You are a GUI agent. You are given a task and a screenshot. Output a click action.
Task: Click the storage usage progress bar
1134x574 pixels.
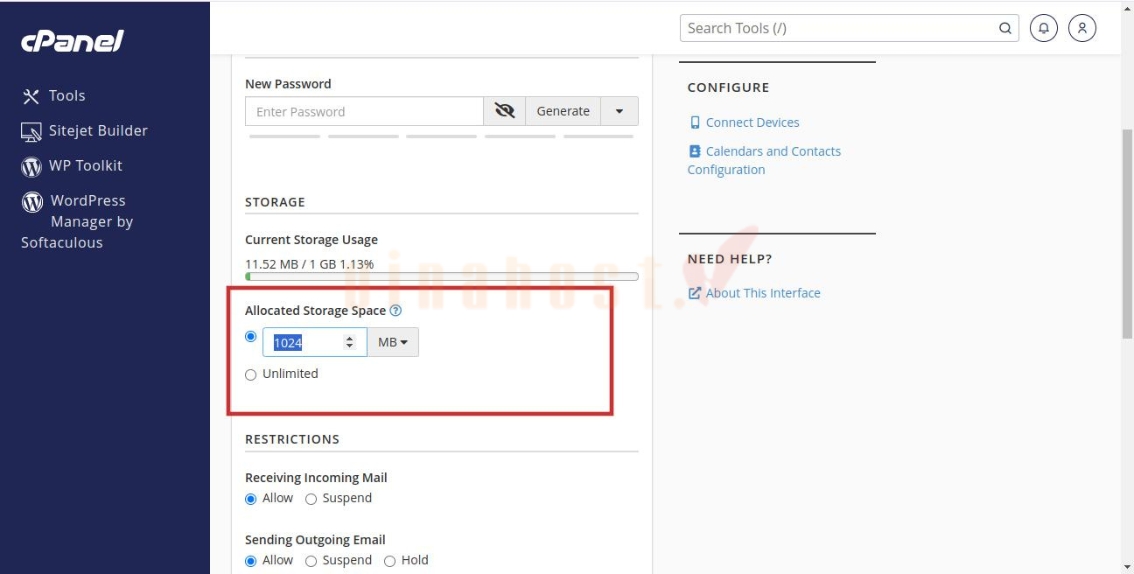pos(442,276)
